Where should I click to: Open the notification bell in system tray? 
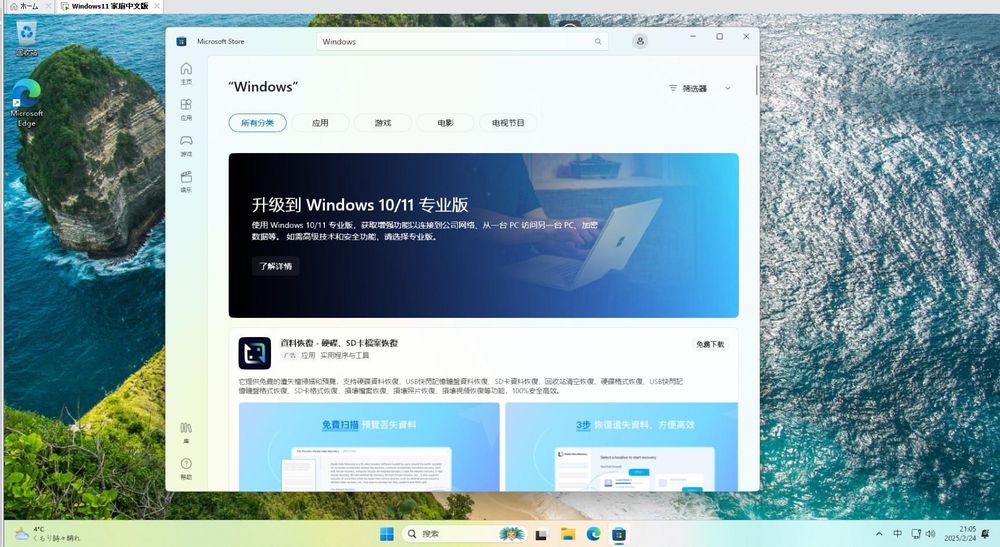[986, 534]
